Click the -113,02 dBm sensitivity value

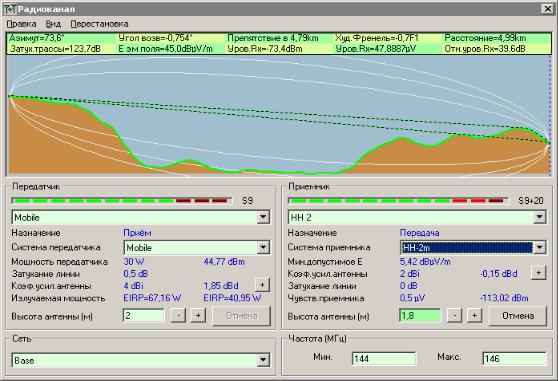click(504, 298)
